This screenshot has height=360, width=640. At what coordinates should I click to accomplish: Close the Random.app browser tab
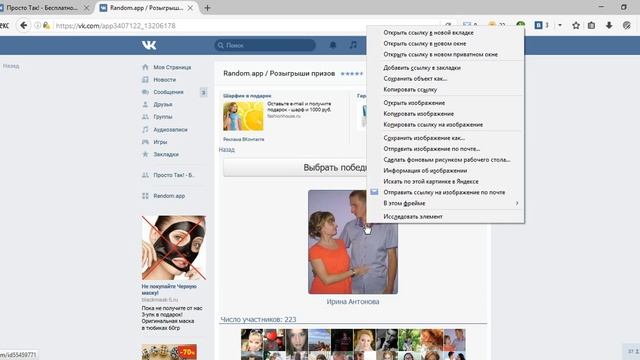pyautogui.click(x=190, y=8)
